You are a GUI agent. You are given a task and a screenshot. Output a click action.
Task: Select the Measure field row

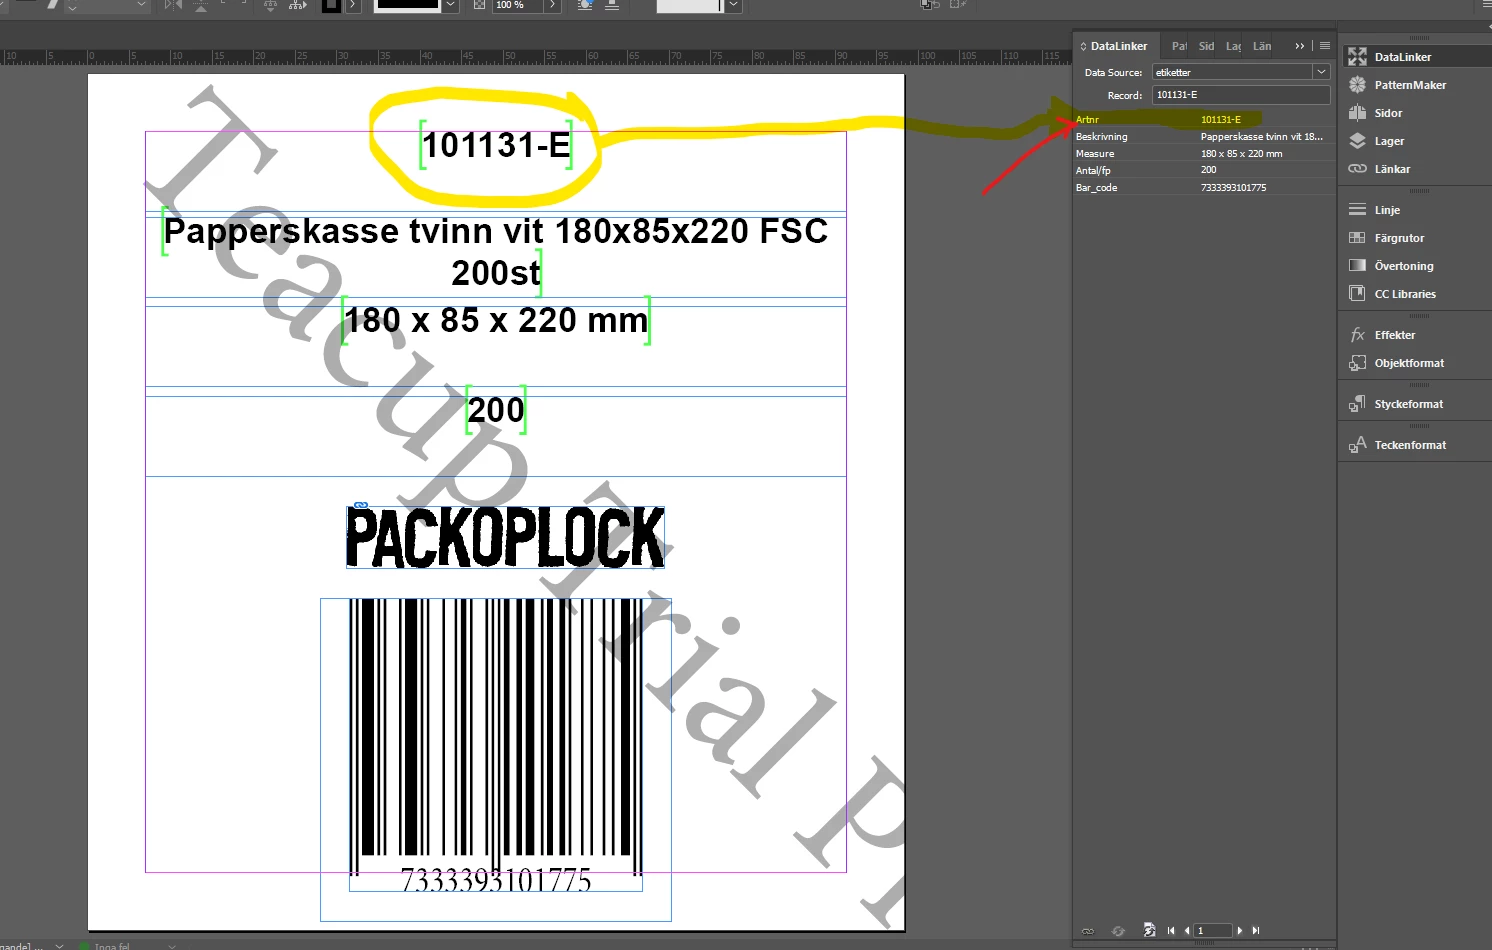coord(1204,153)
